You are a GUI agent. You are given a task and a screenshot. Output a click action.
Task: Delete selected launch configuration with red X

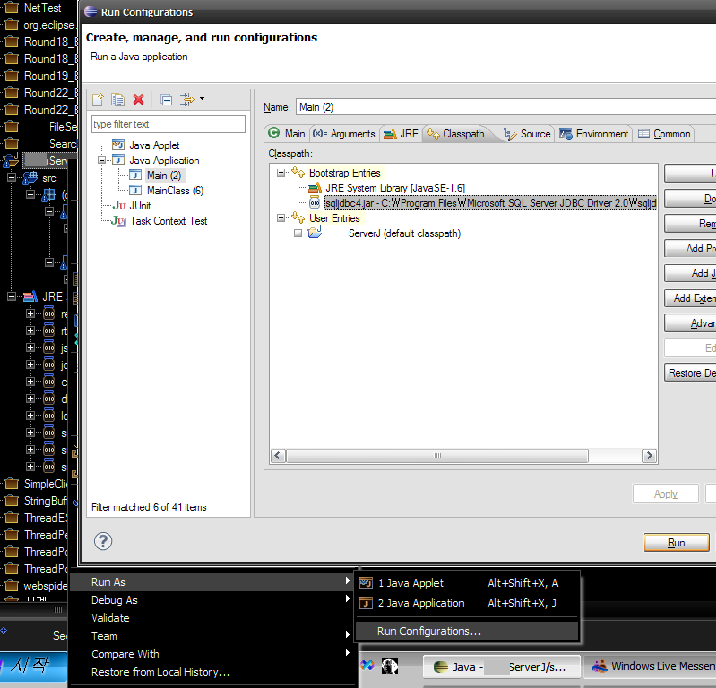point(138,99)
